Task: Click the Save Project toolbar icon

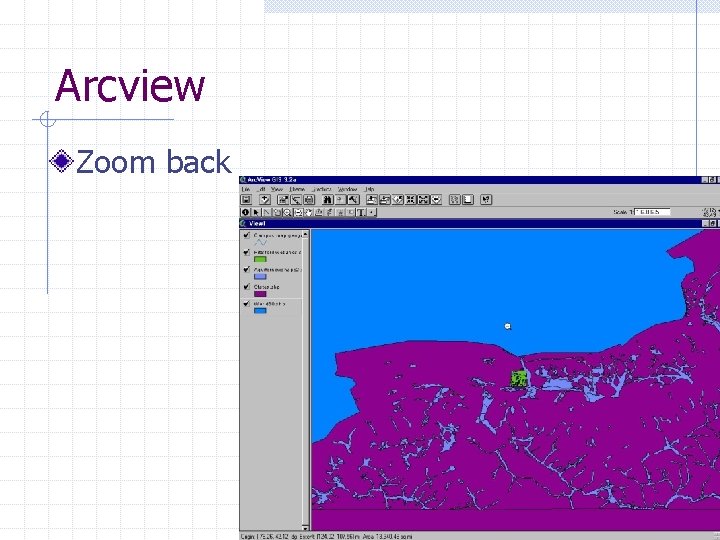Action: 246,199
